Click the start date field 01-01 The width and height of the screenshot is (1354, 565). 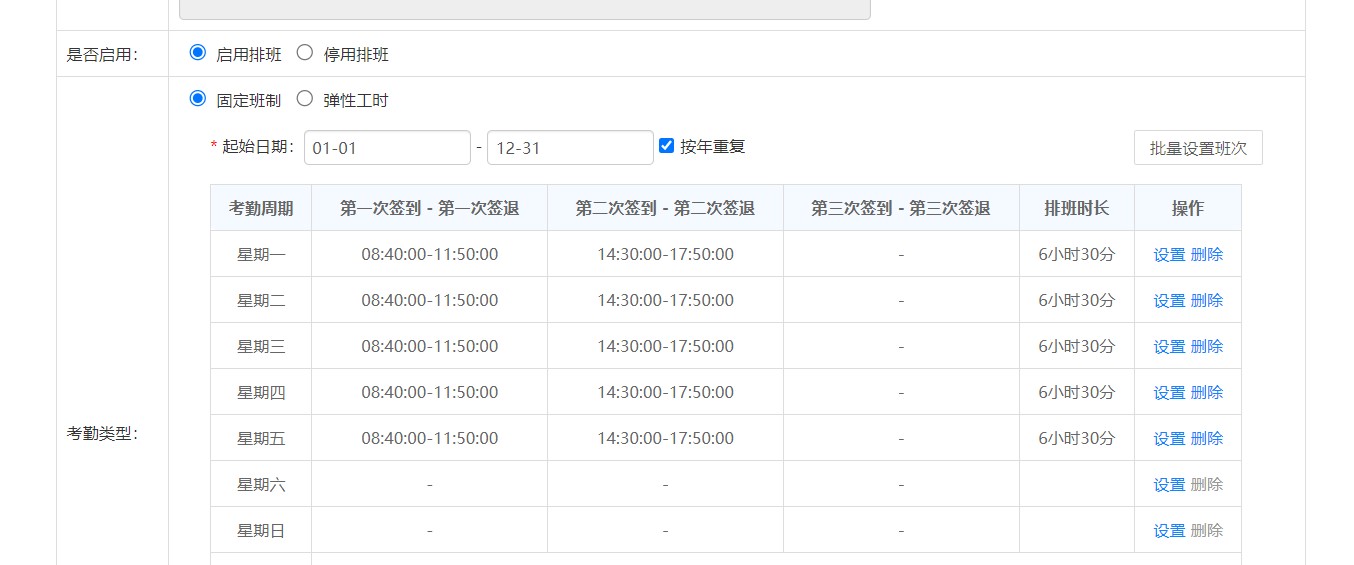[x=387, y=148]
